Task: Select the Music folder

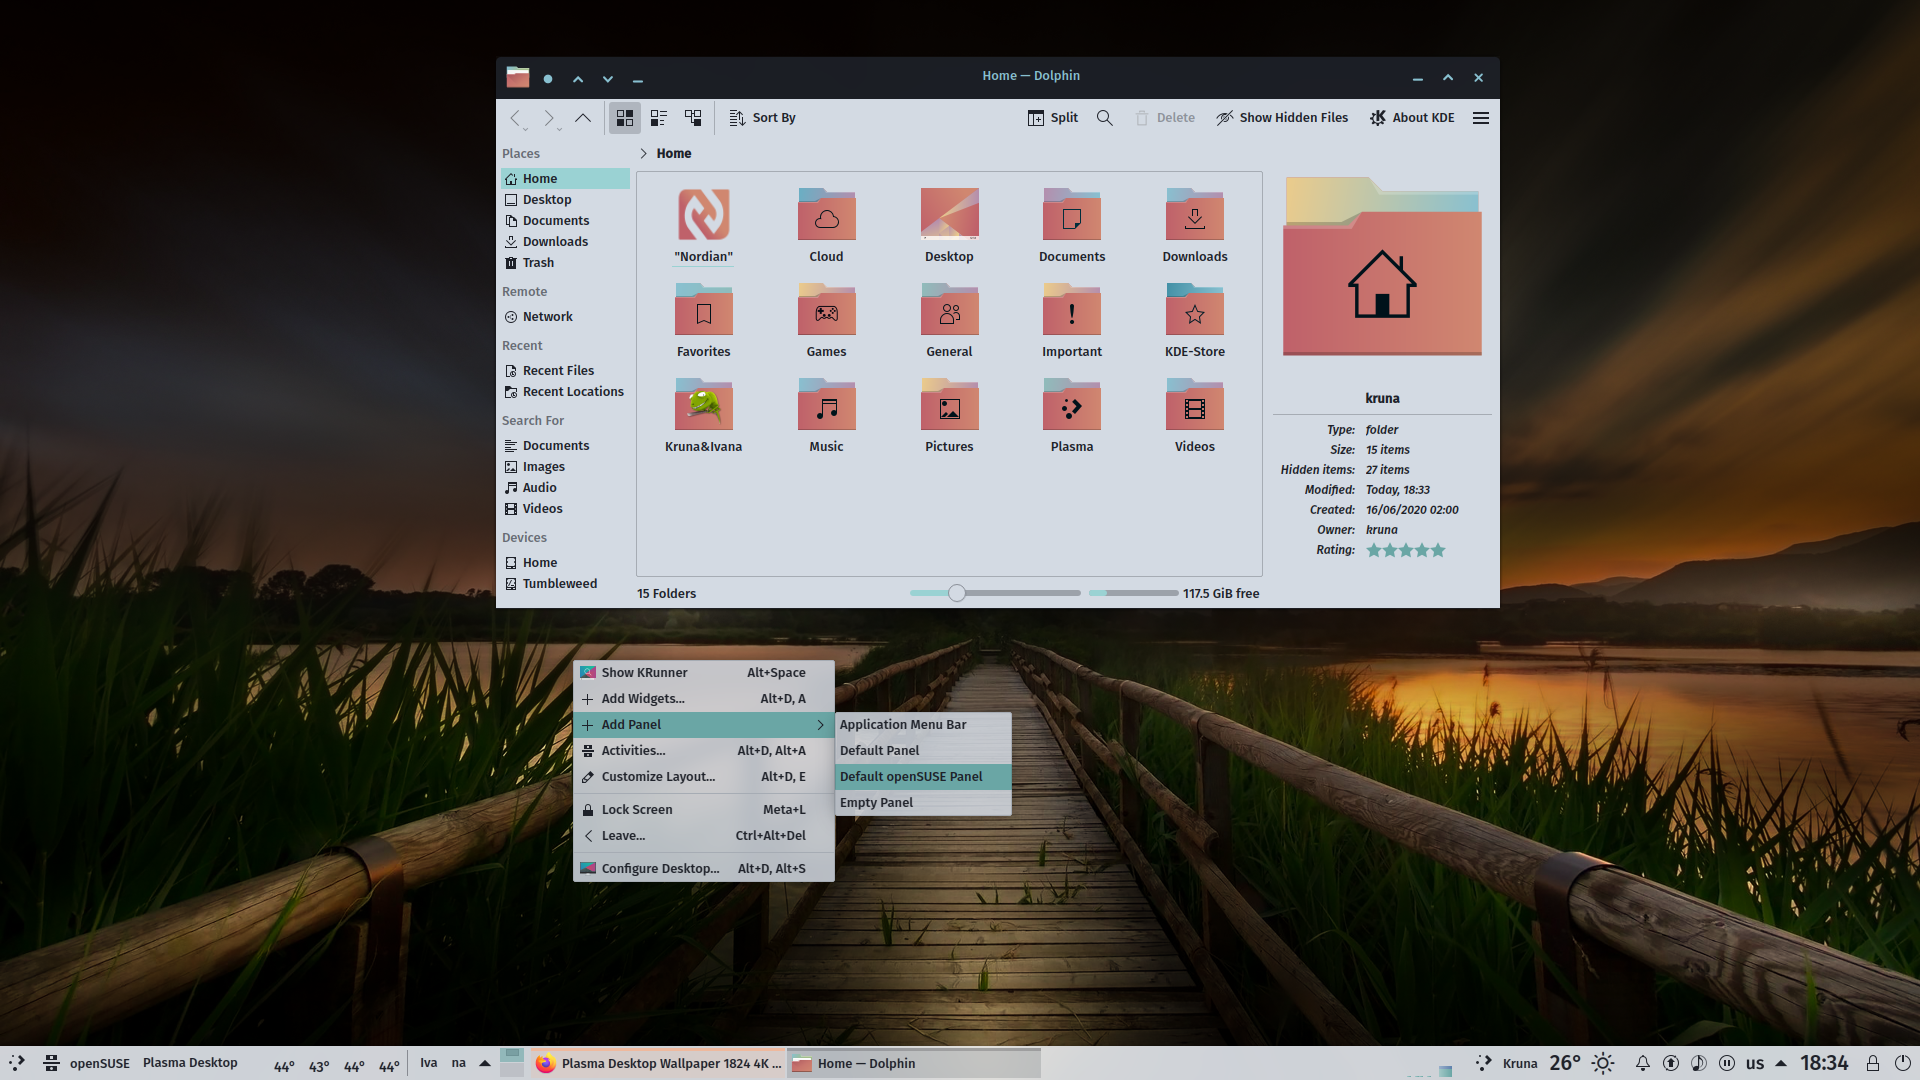Action: click(x=826, y=405)
